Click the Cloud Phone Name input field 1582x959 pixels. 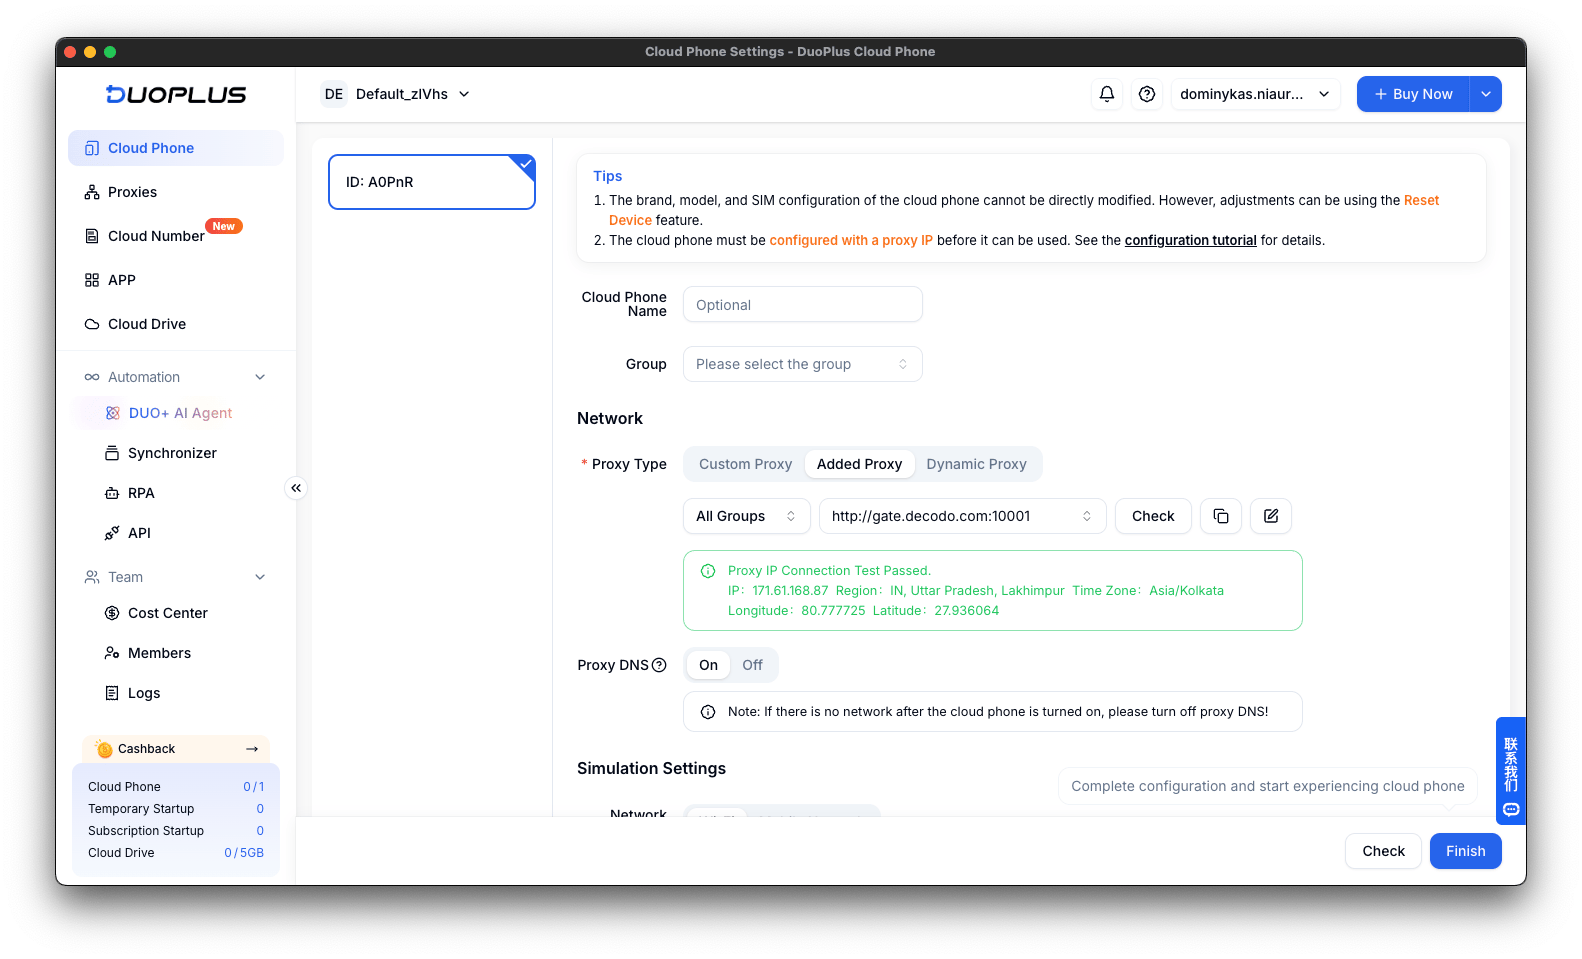(x=803, y=304)
